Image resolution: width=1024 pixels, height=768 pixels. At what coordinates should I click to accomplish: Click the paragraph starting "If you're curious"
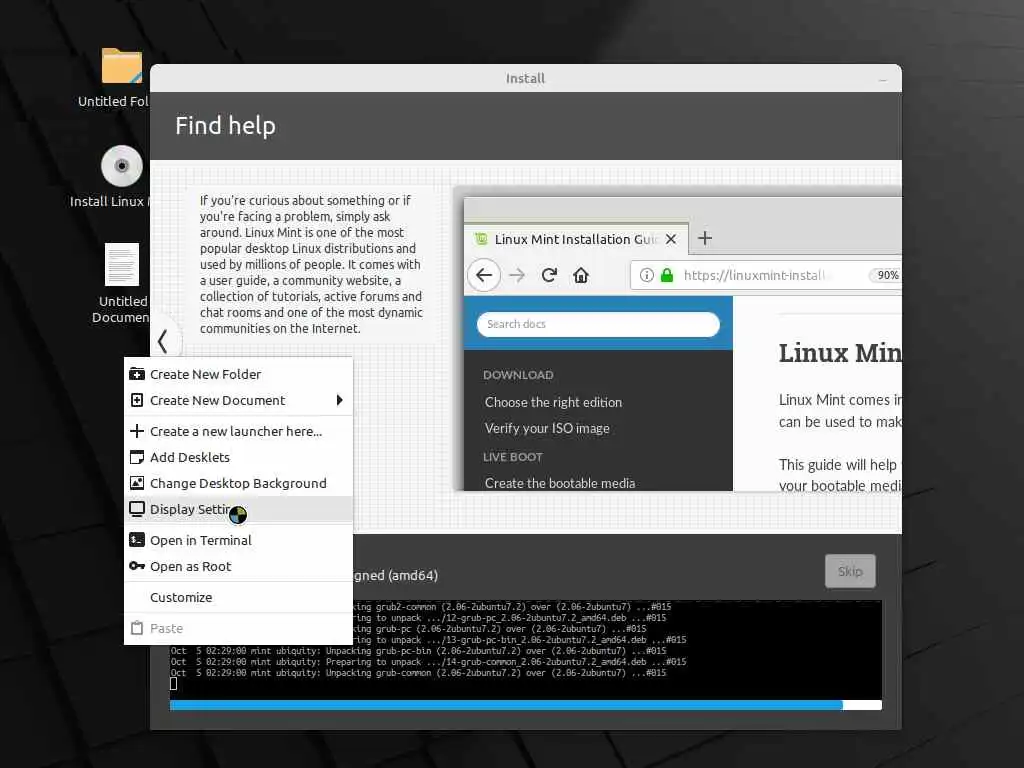click(x=312, y=264)
